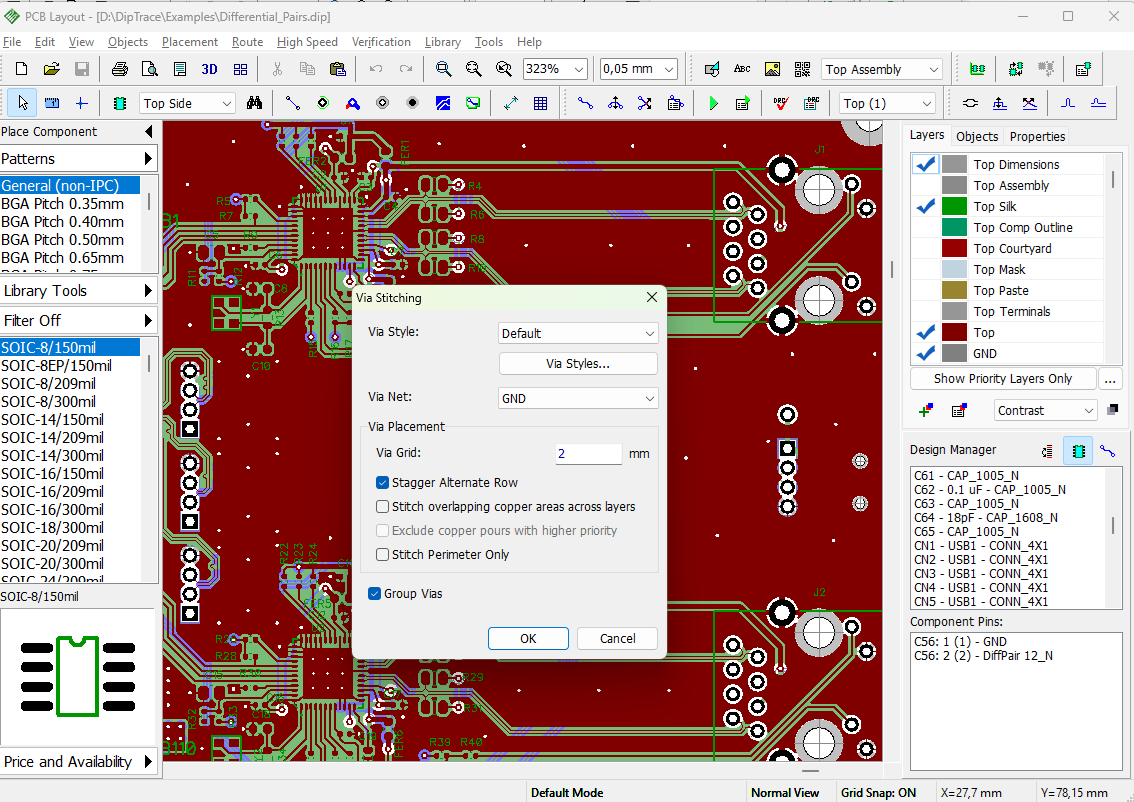Viewport: 1134px width, 802px height.
Task: Open the zoom percentage 323% dropdown
Action: coord(555,69)
